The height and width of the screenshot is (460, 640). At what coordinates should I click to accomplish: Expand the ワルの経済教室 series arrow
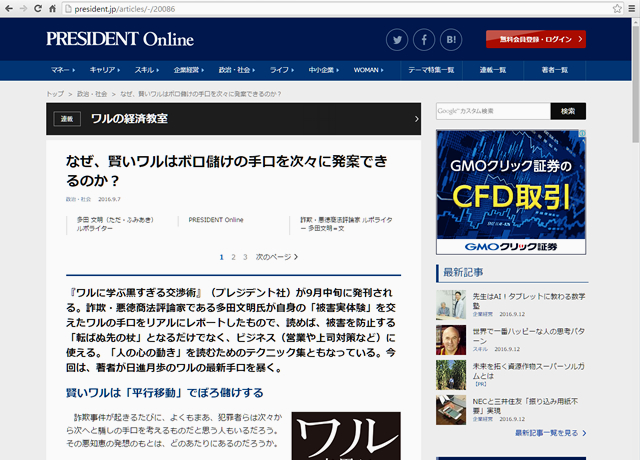[417, 118]
